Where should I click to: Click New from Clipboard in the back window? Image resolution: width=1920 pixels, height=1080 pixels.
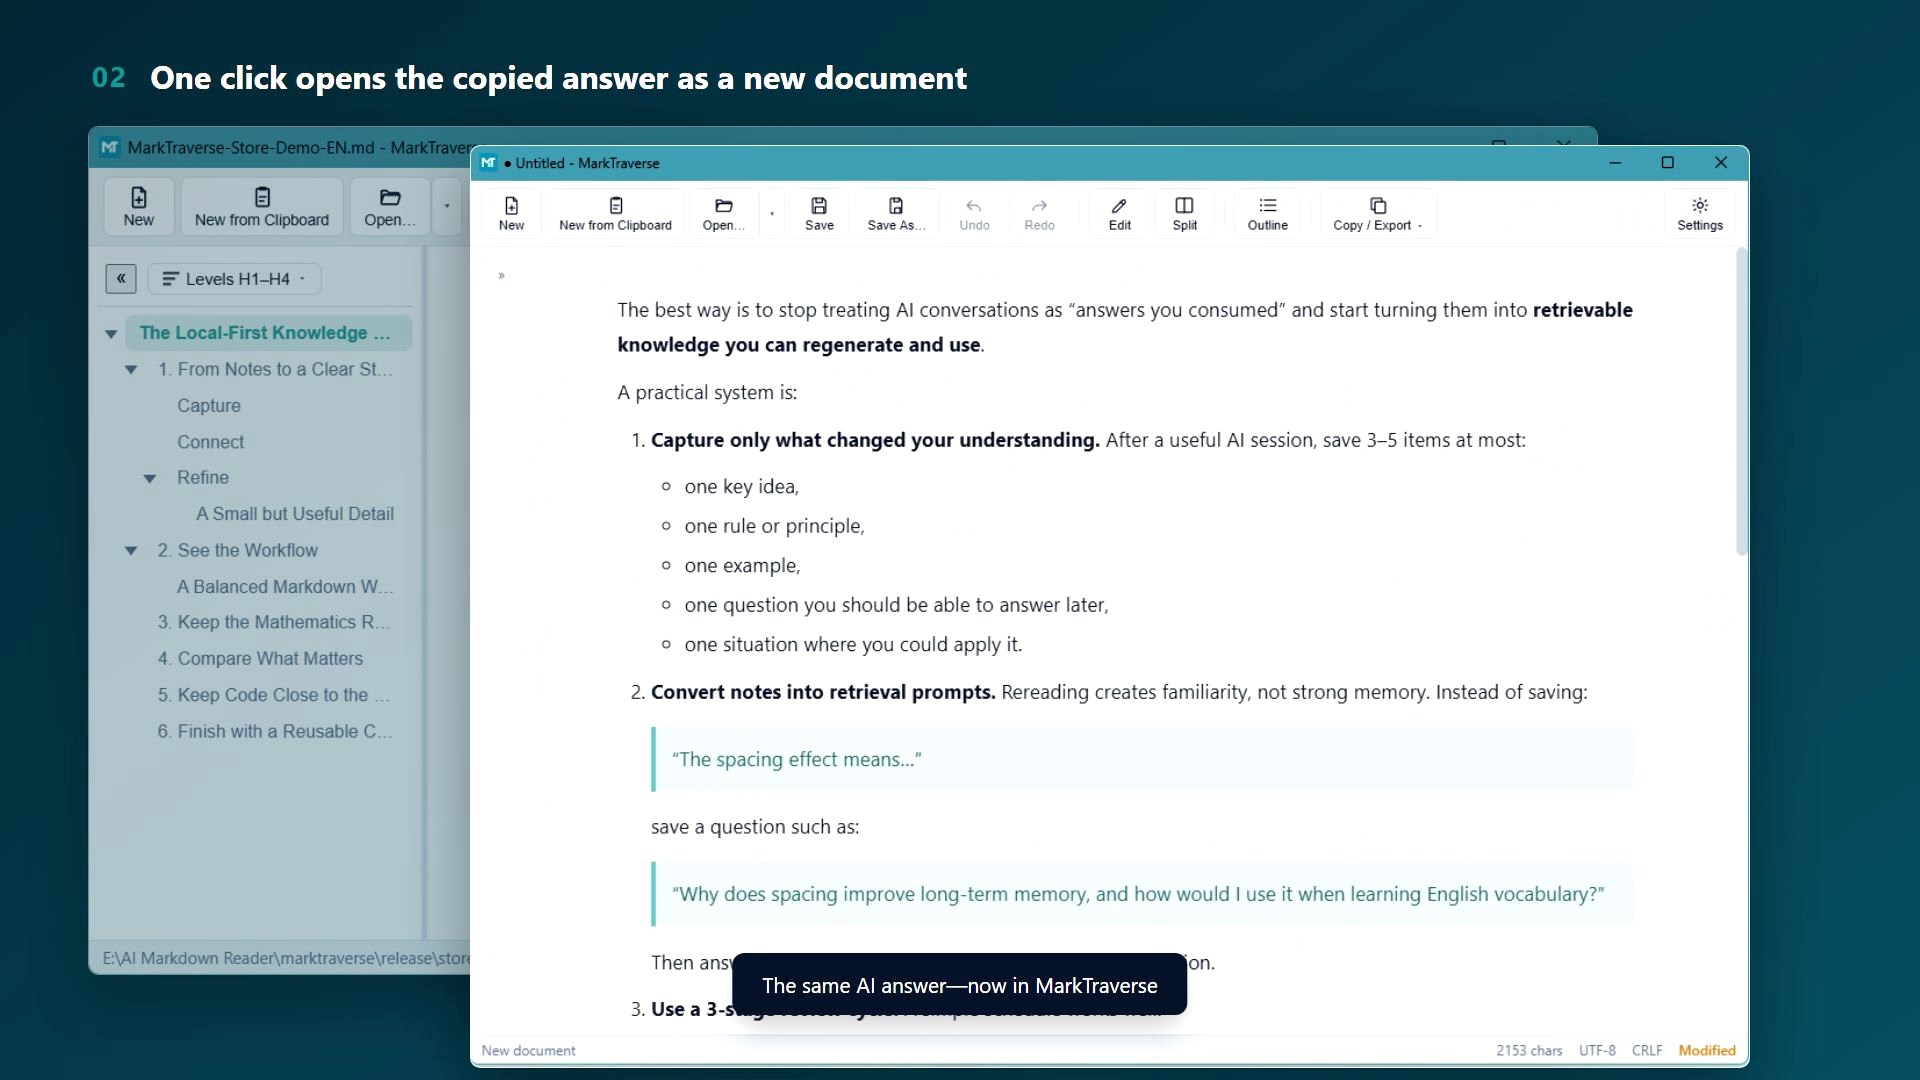262,207
